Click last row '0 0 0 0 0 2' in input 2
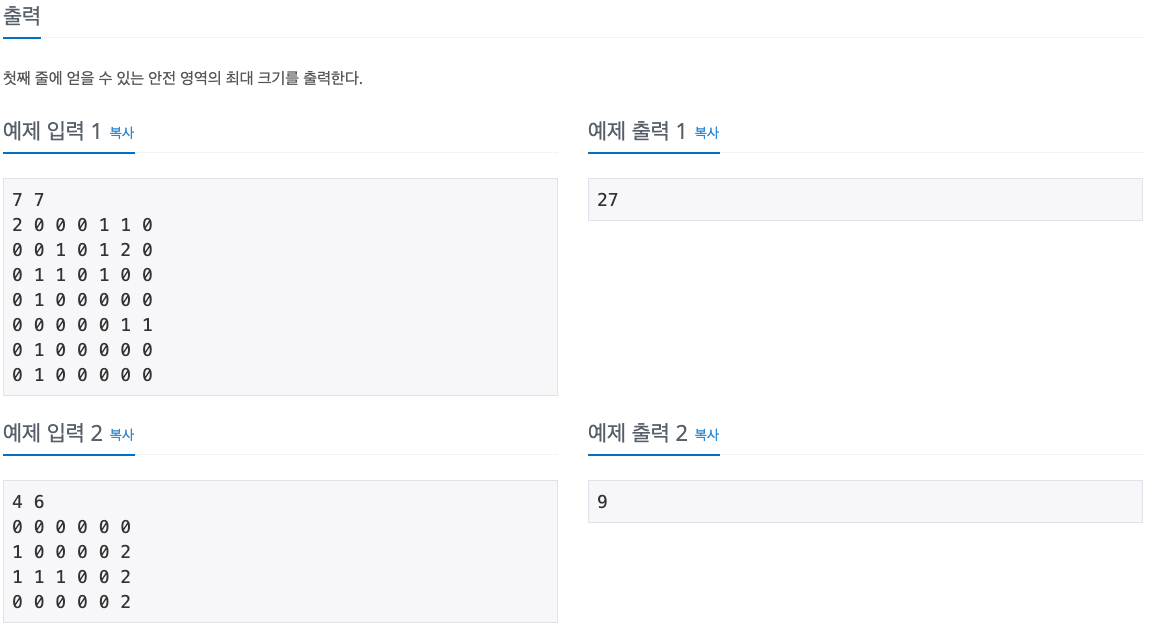 pyautogui.click(x=71, y=602)
